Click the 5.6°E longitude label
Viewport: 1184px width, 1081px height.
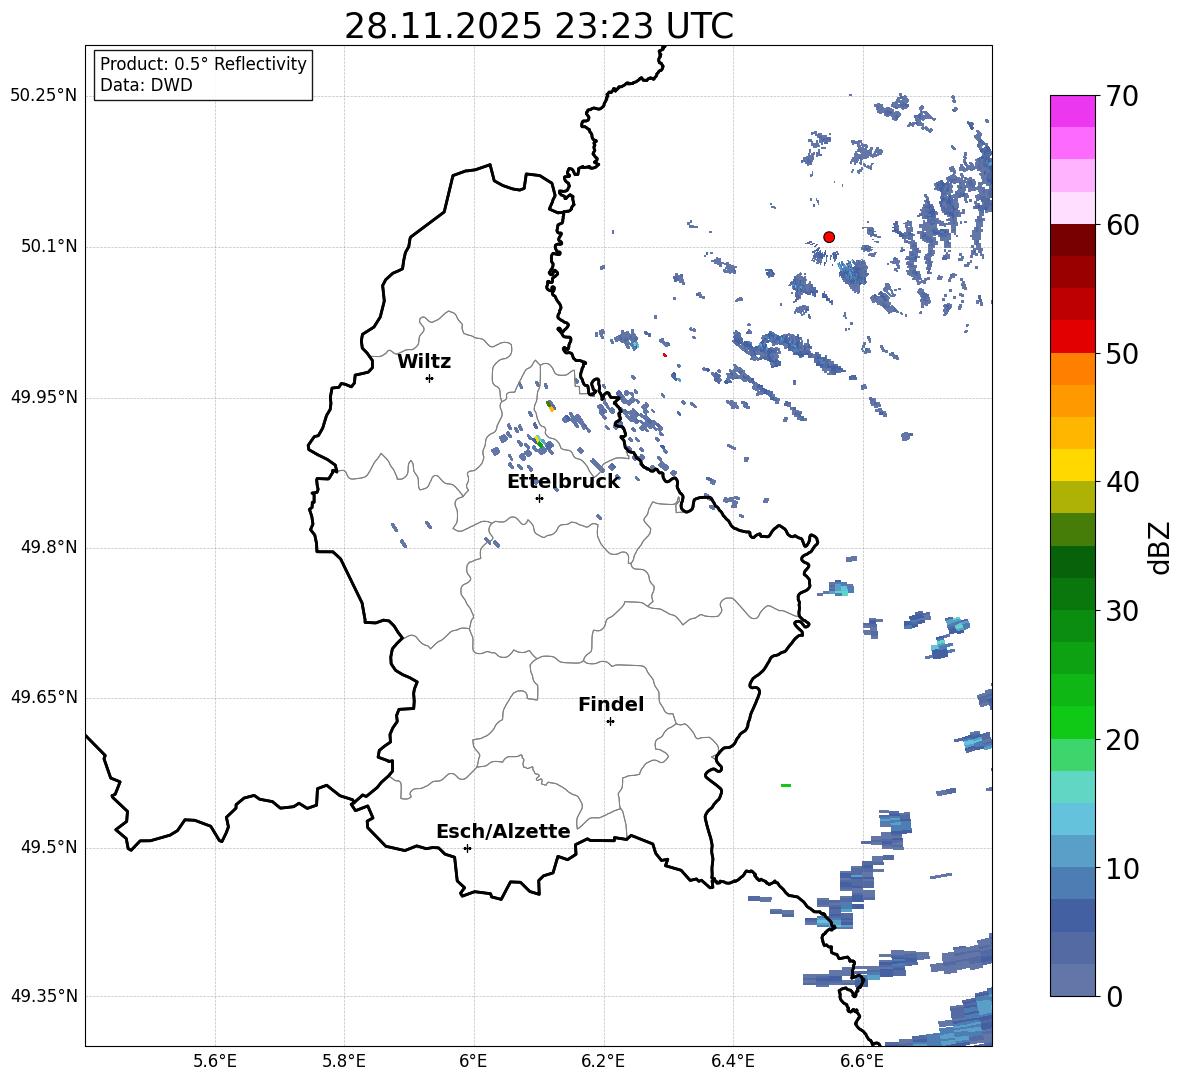(x=215, y=1061)
